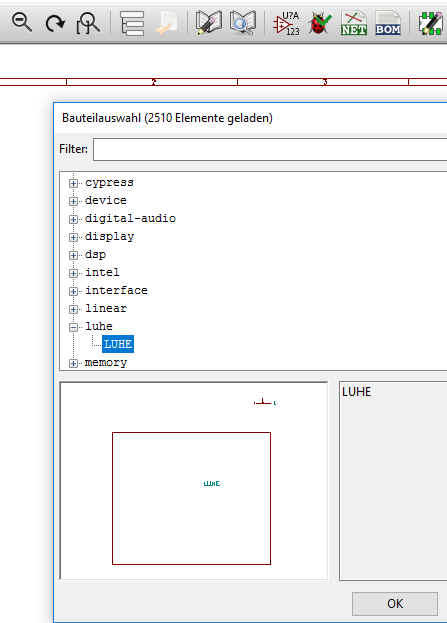Click the redraw view icon
Screen dimensions: 447x623
coord(55,23)
